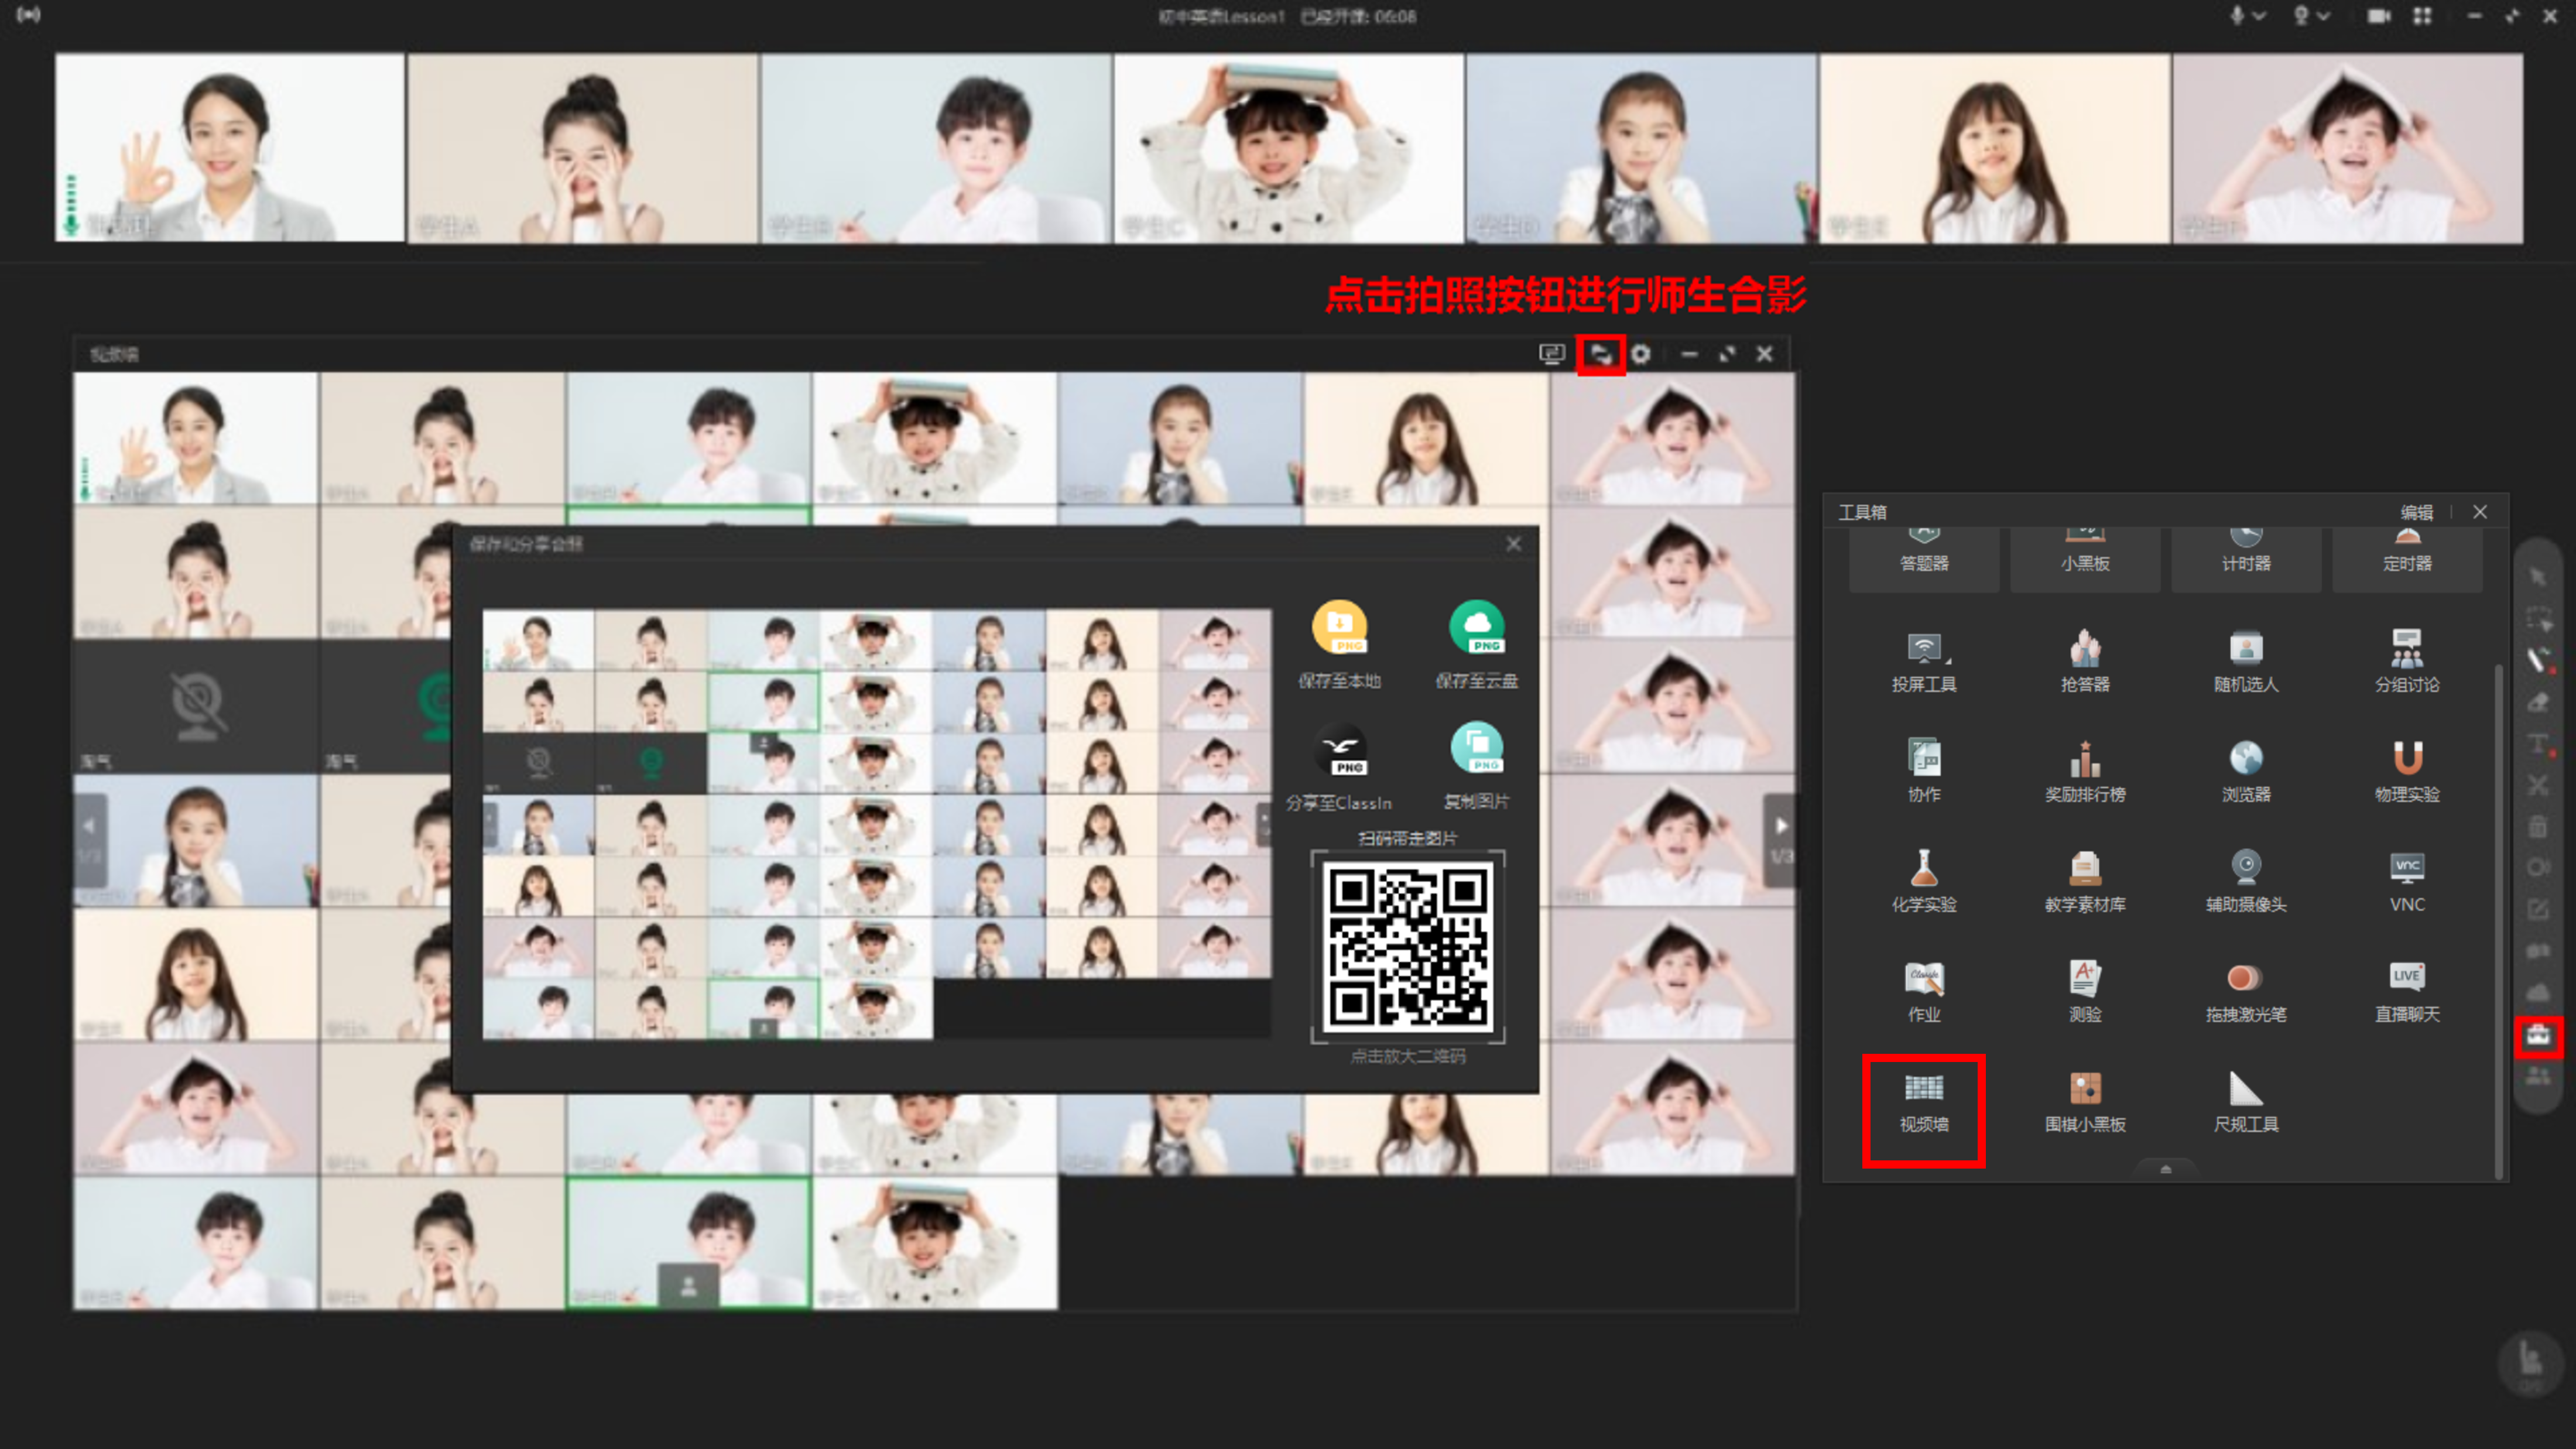Expand webcam options dropdown arrow

(x=2323, y=16)
